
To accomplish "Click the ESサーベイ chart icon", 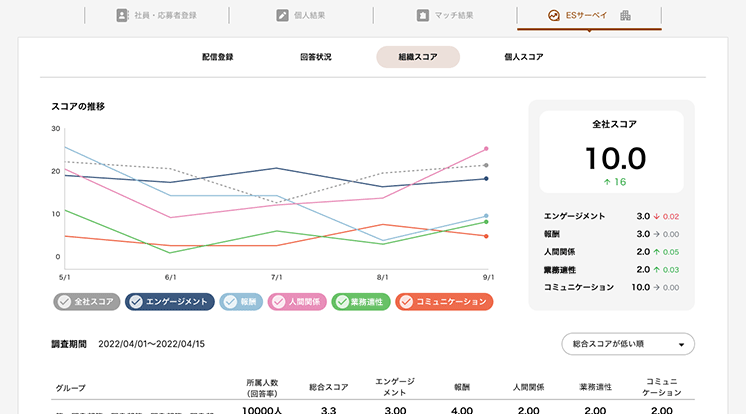I will (553, 15).
